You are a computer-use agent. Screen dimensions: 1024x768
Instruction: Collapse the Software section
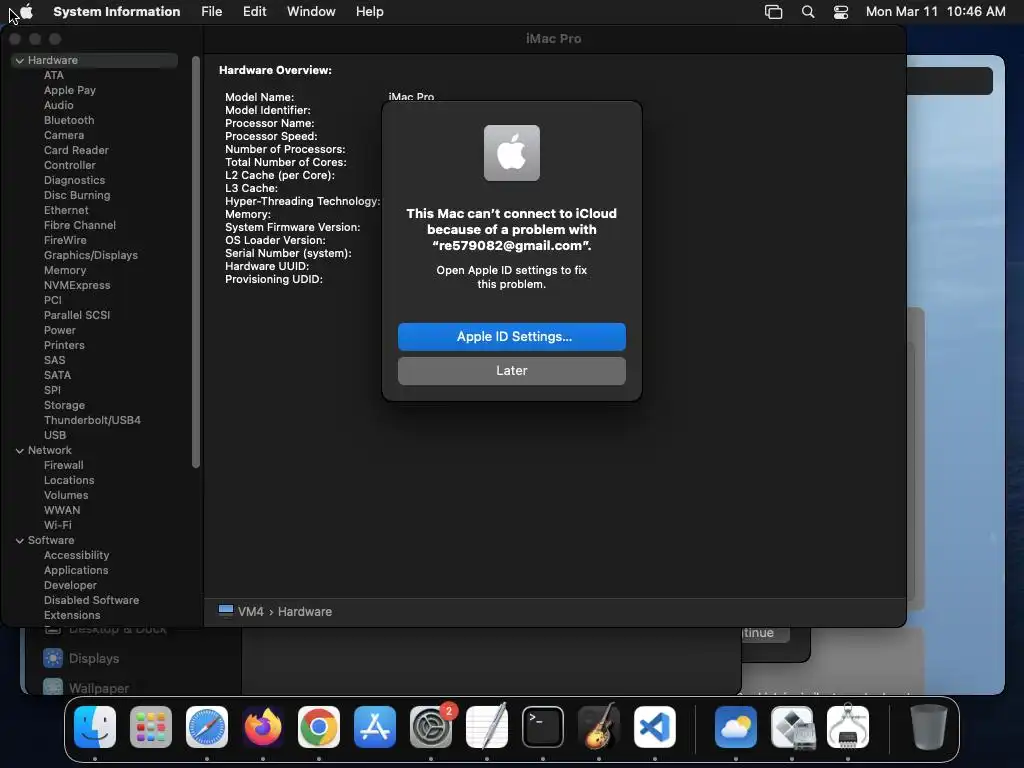tap(20, 541)
